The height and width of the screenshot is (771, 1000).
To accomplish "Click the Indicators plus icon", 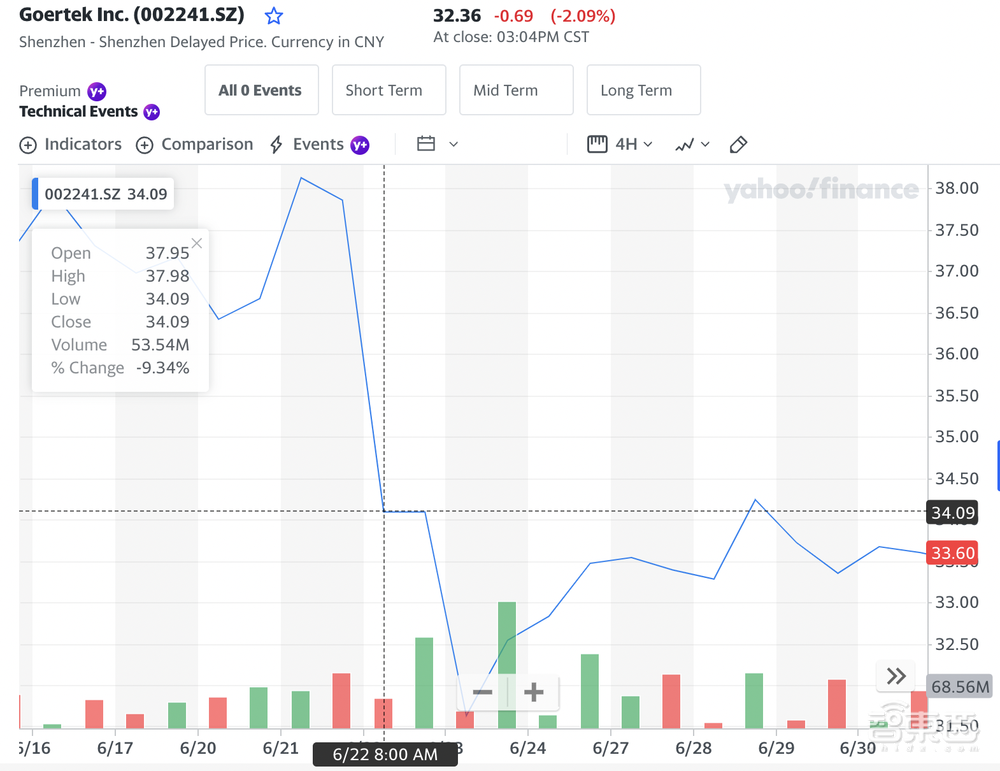I will [28, 145].
